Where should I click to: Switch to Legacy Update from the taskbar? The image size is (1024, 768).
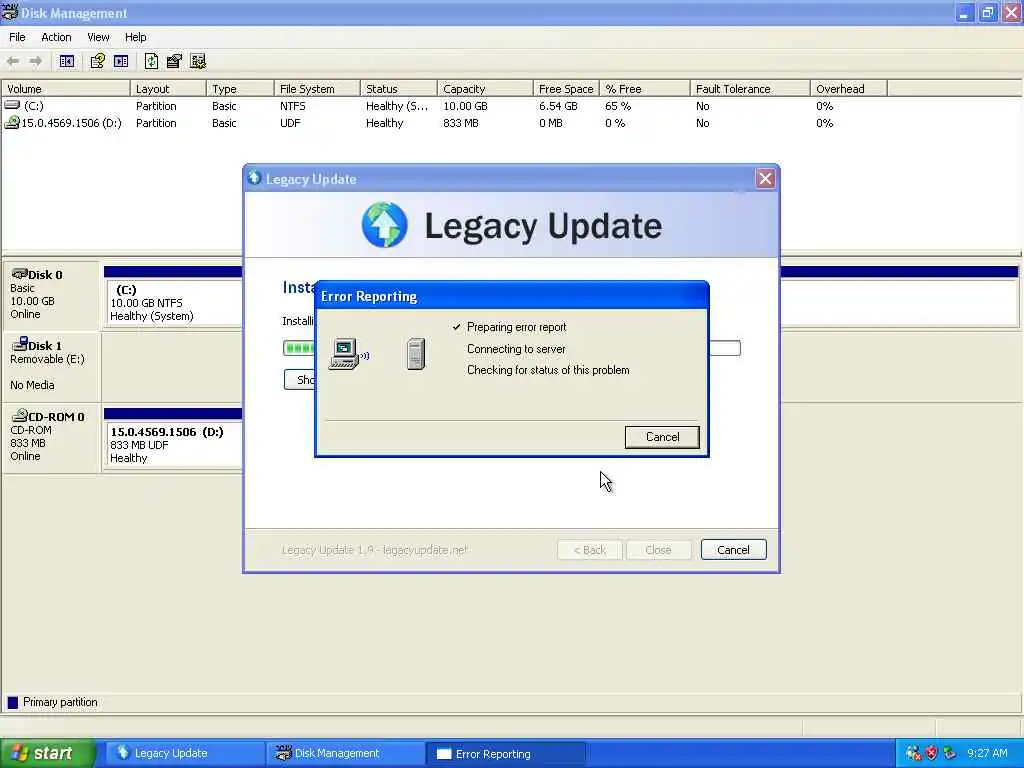tap(183, 754)
